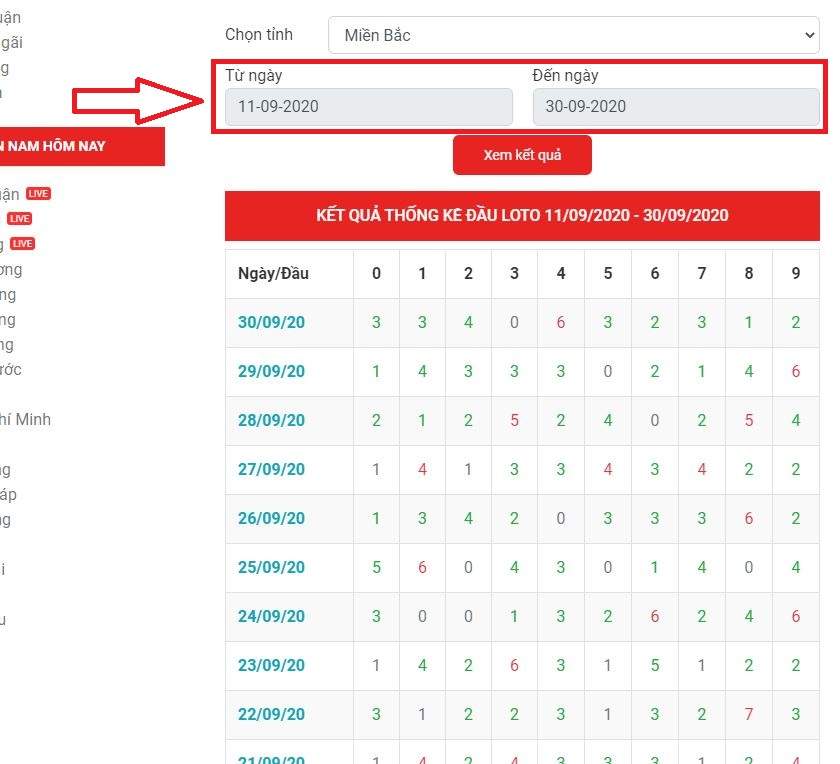Image resolution: width=840 pixels, height=764 pixels.
Task: Click the 22/09/20 date link
Action: pos(271,714)
